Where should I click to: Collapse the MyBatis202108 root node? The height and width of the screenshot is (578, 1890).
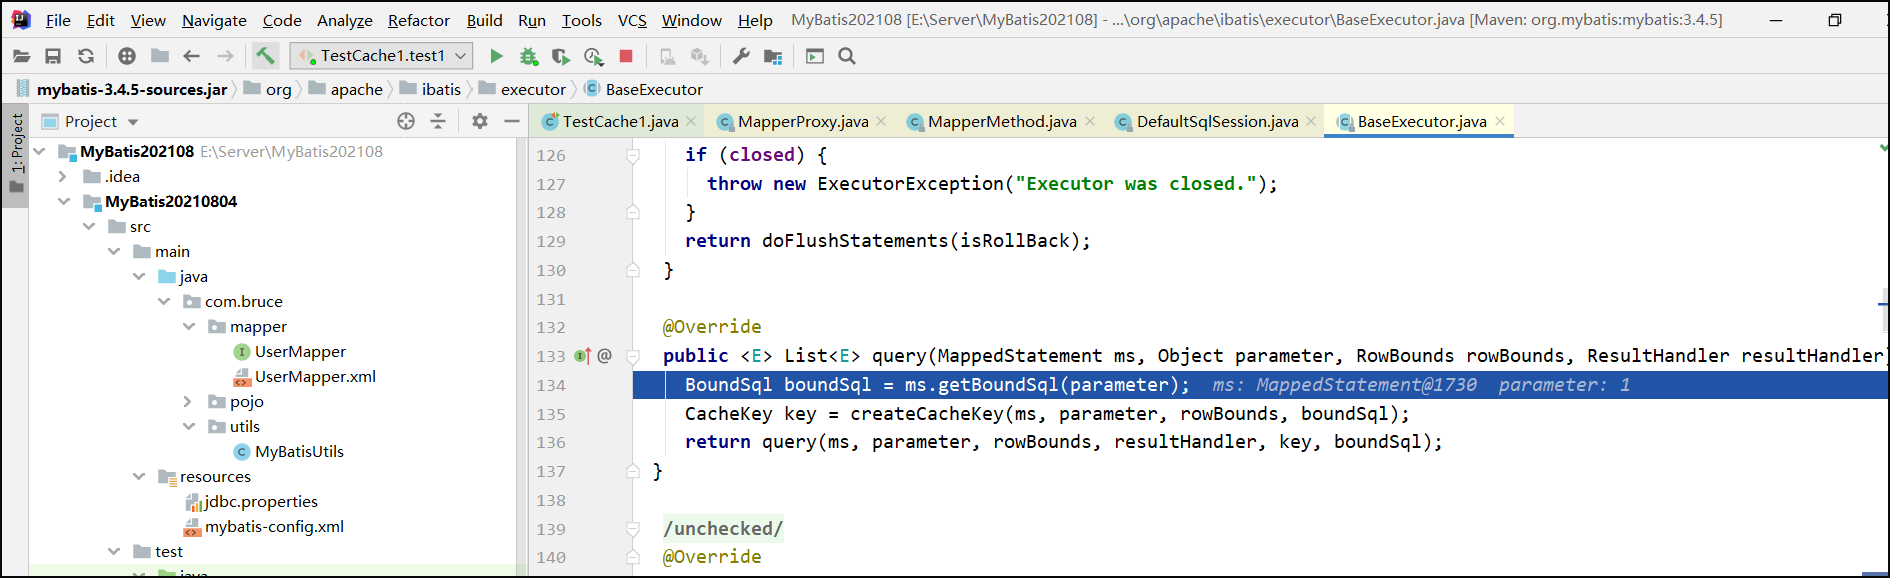pos(39,152)
